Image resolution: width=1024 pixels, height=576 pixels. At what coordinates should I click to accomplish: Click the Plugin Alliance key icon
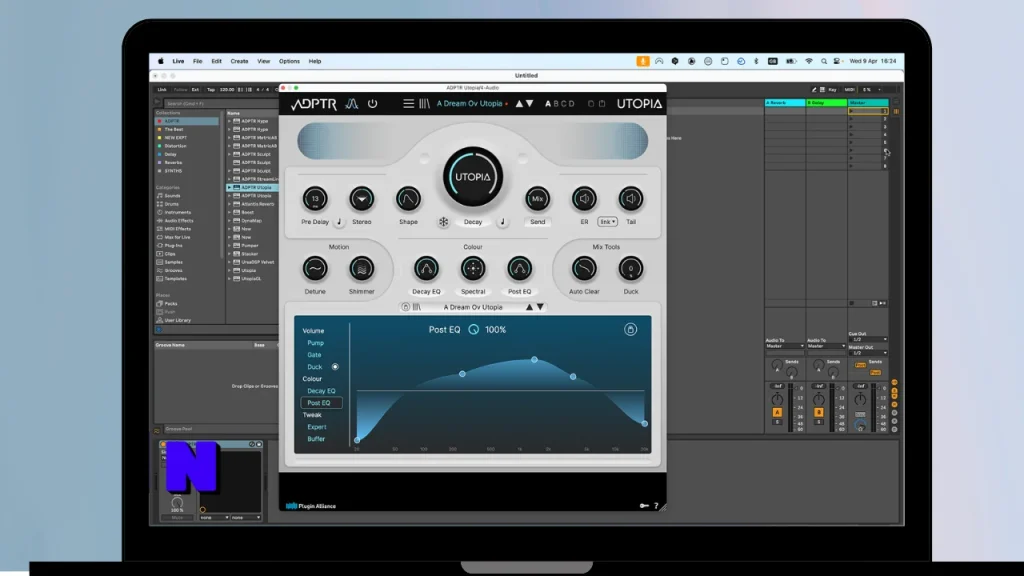pyautogui.click(x=644, y=505)
